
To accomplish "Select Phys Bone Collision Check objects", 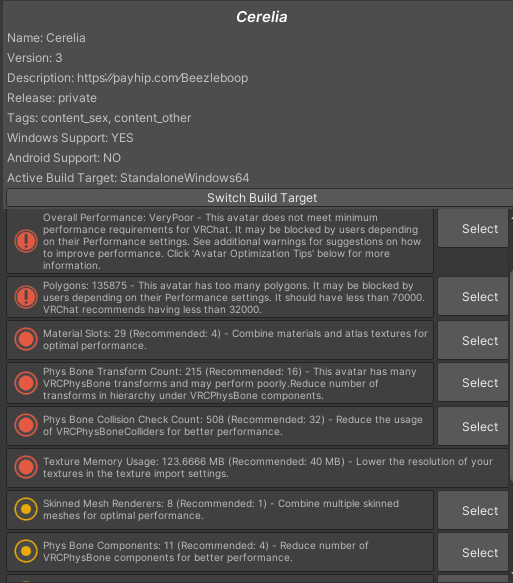I will pyautogui.click(x=473, y=426).
